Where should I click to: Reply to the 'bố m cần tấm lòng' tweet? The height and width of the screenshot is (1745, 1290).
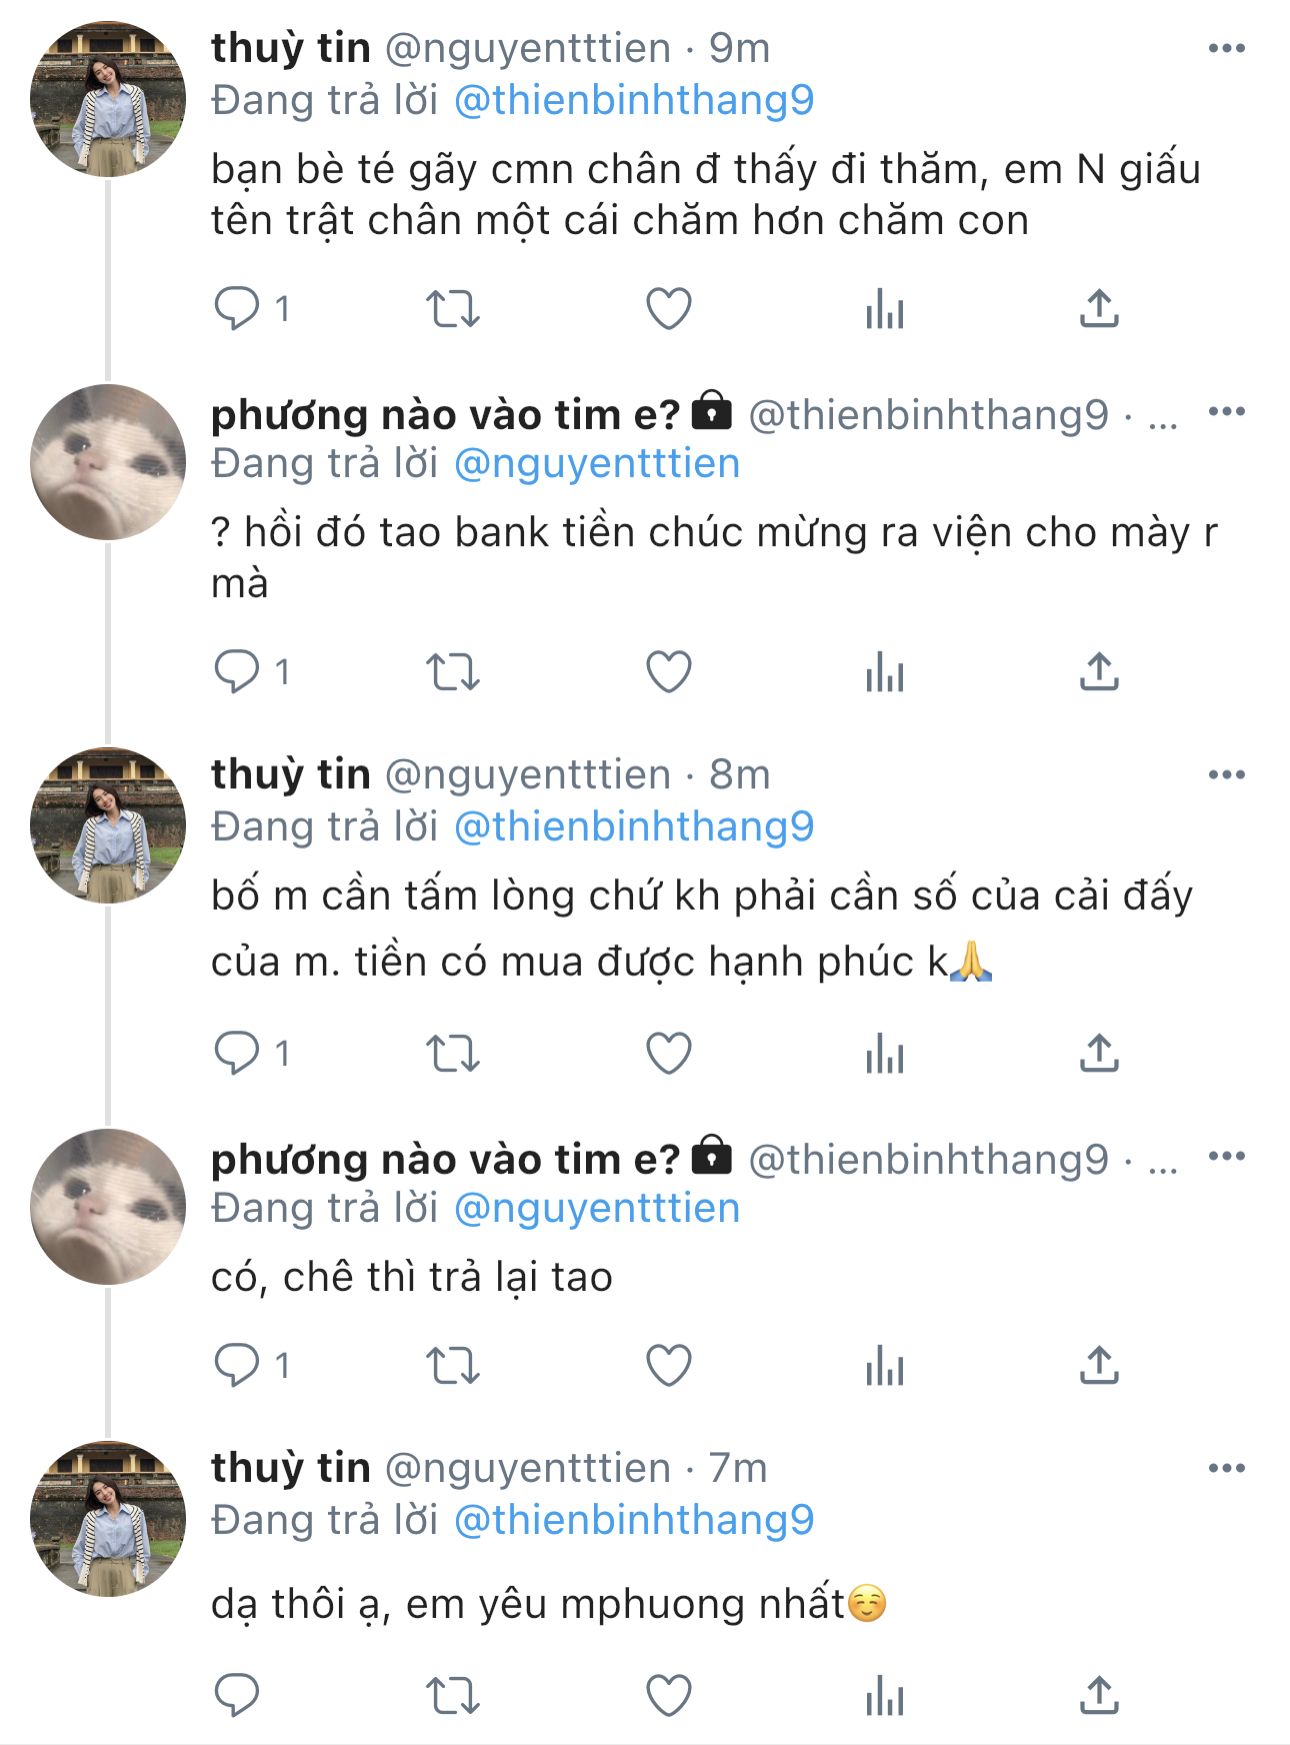237,1053
